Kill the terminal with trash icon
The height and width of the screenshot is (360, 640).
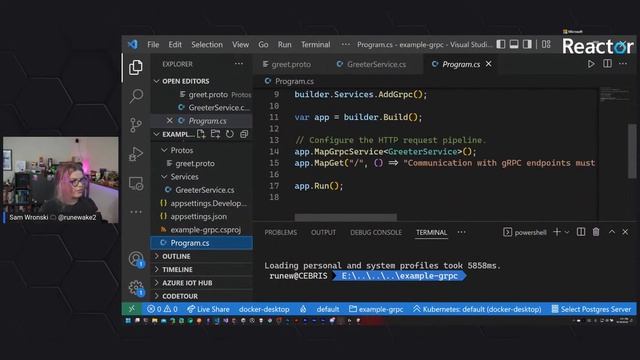(596, 232)
